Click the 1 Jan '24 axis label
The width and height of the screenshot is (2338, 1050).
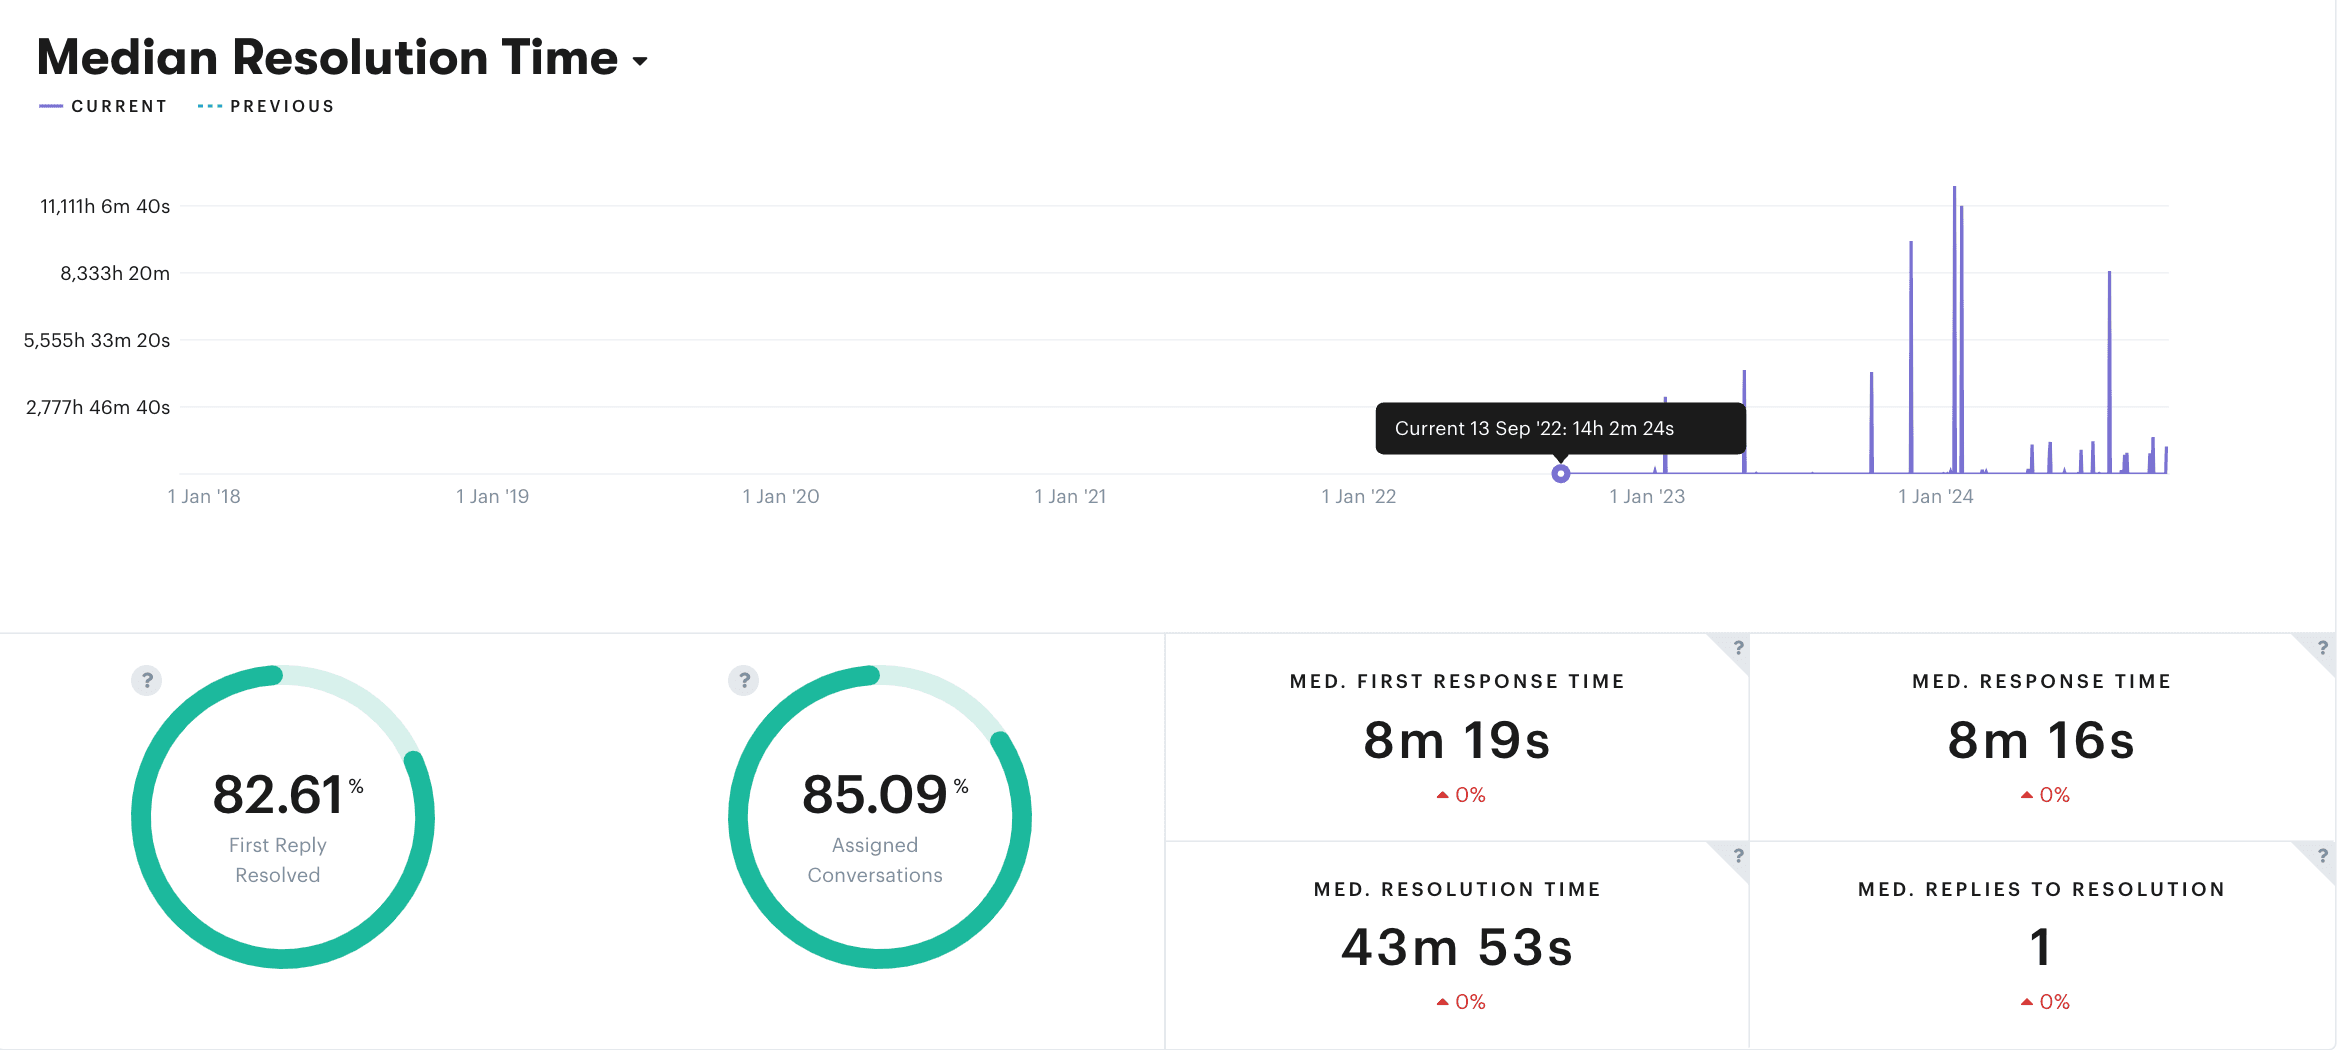pyautogui.click(x=1935, y=497)
